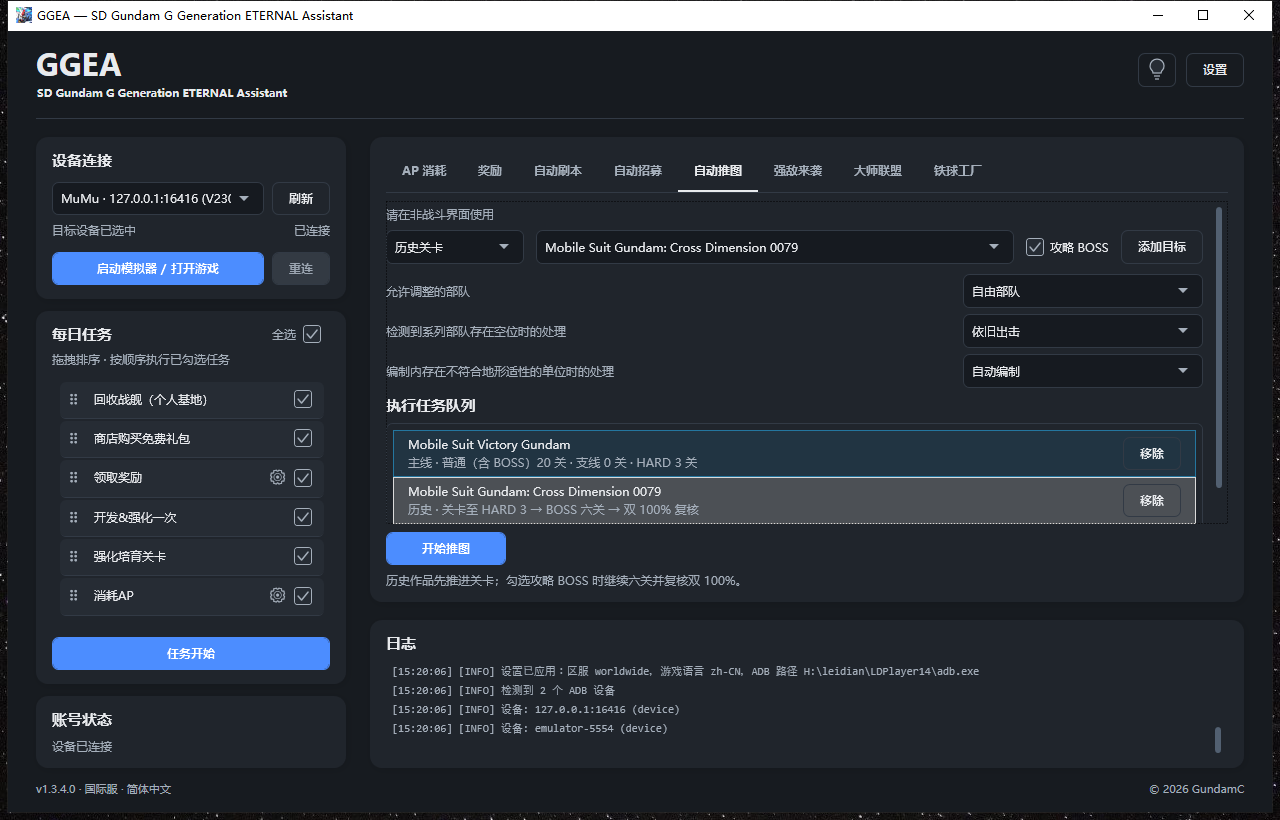This screenshot has height=820, width=1280.
Task: Grab drag handle of 商店购买免费礼包 task
Action: click(x=73, y=439)
